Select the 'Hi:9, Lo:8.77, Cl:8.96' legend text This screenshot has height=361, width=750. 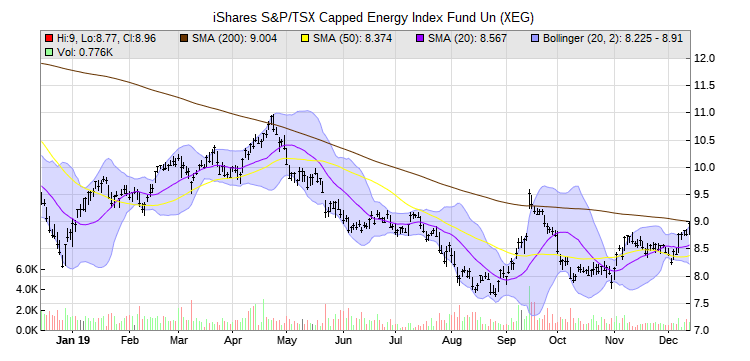[x=106, y=39]
